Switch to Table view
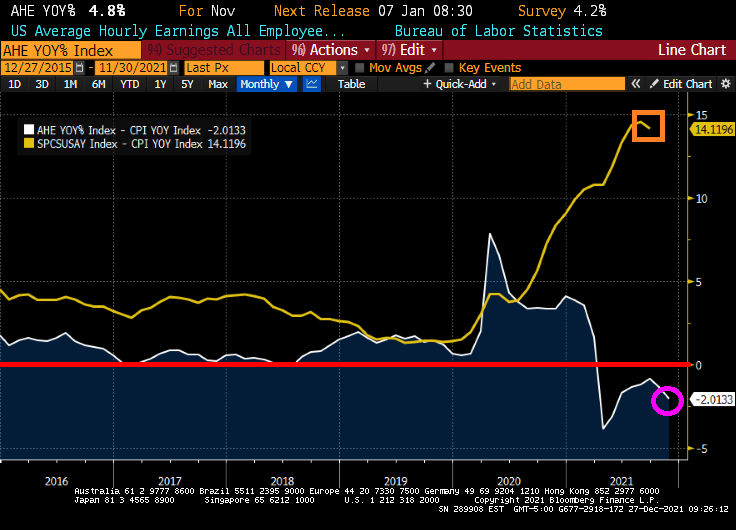The width and height of the screenshot is (736, 530). click(351, 84)
